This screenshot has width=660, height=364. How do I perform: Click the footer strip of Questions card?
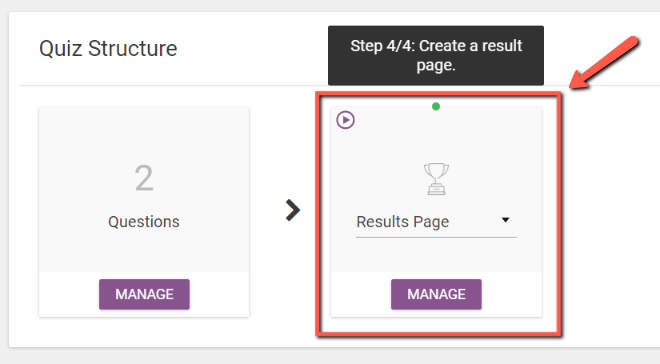coord(144,294)
